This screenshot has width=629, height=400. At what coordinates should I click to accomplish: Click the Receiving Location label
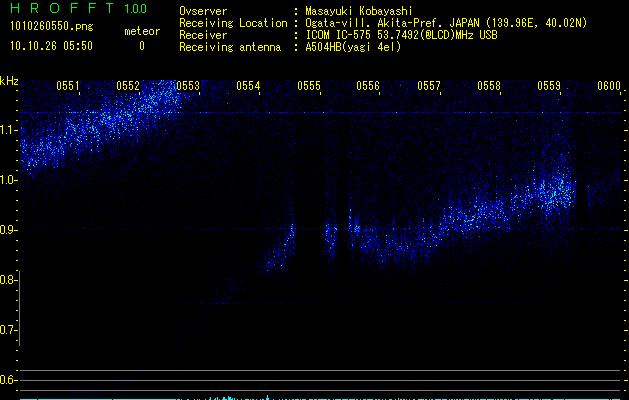coord(233,23)
